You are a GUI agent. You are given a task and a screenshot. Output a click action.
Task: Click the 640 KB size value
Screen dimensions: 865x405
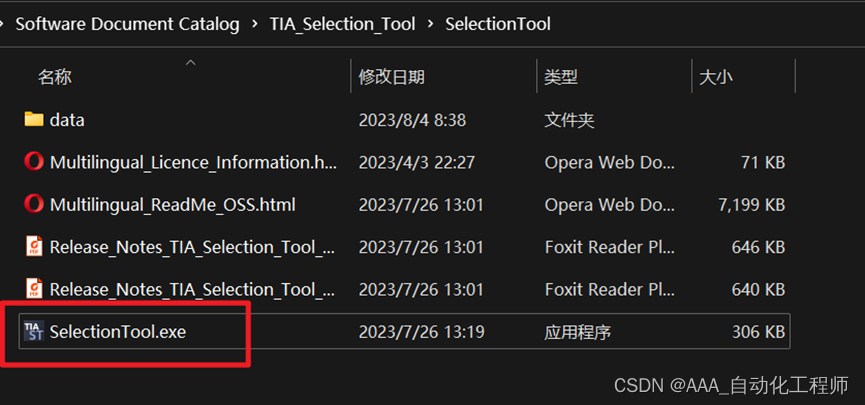(759, 289)
